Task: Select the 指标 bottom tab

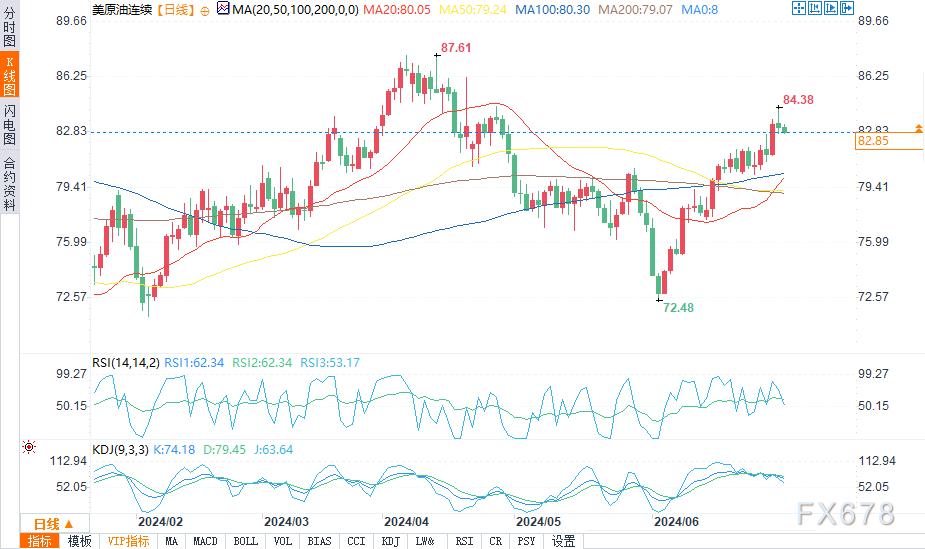Action: coord(40,541)
